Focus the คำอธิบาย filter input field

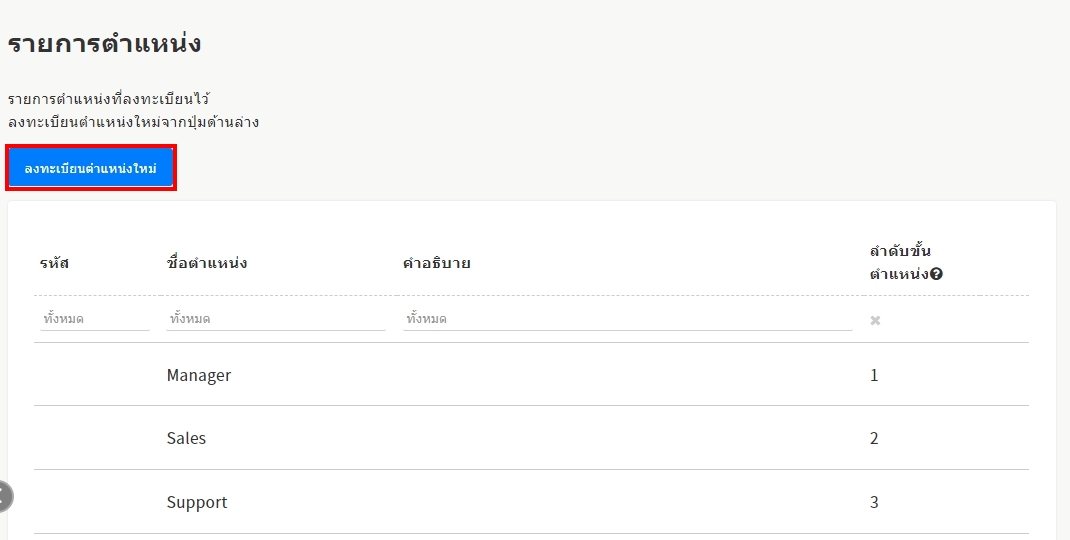click(627, 319)
